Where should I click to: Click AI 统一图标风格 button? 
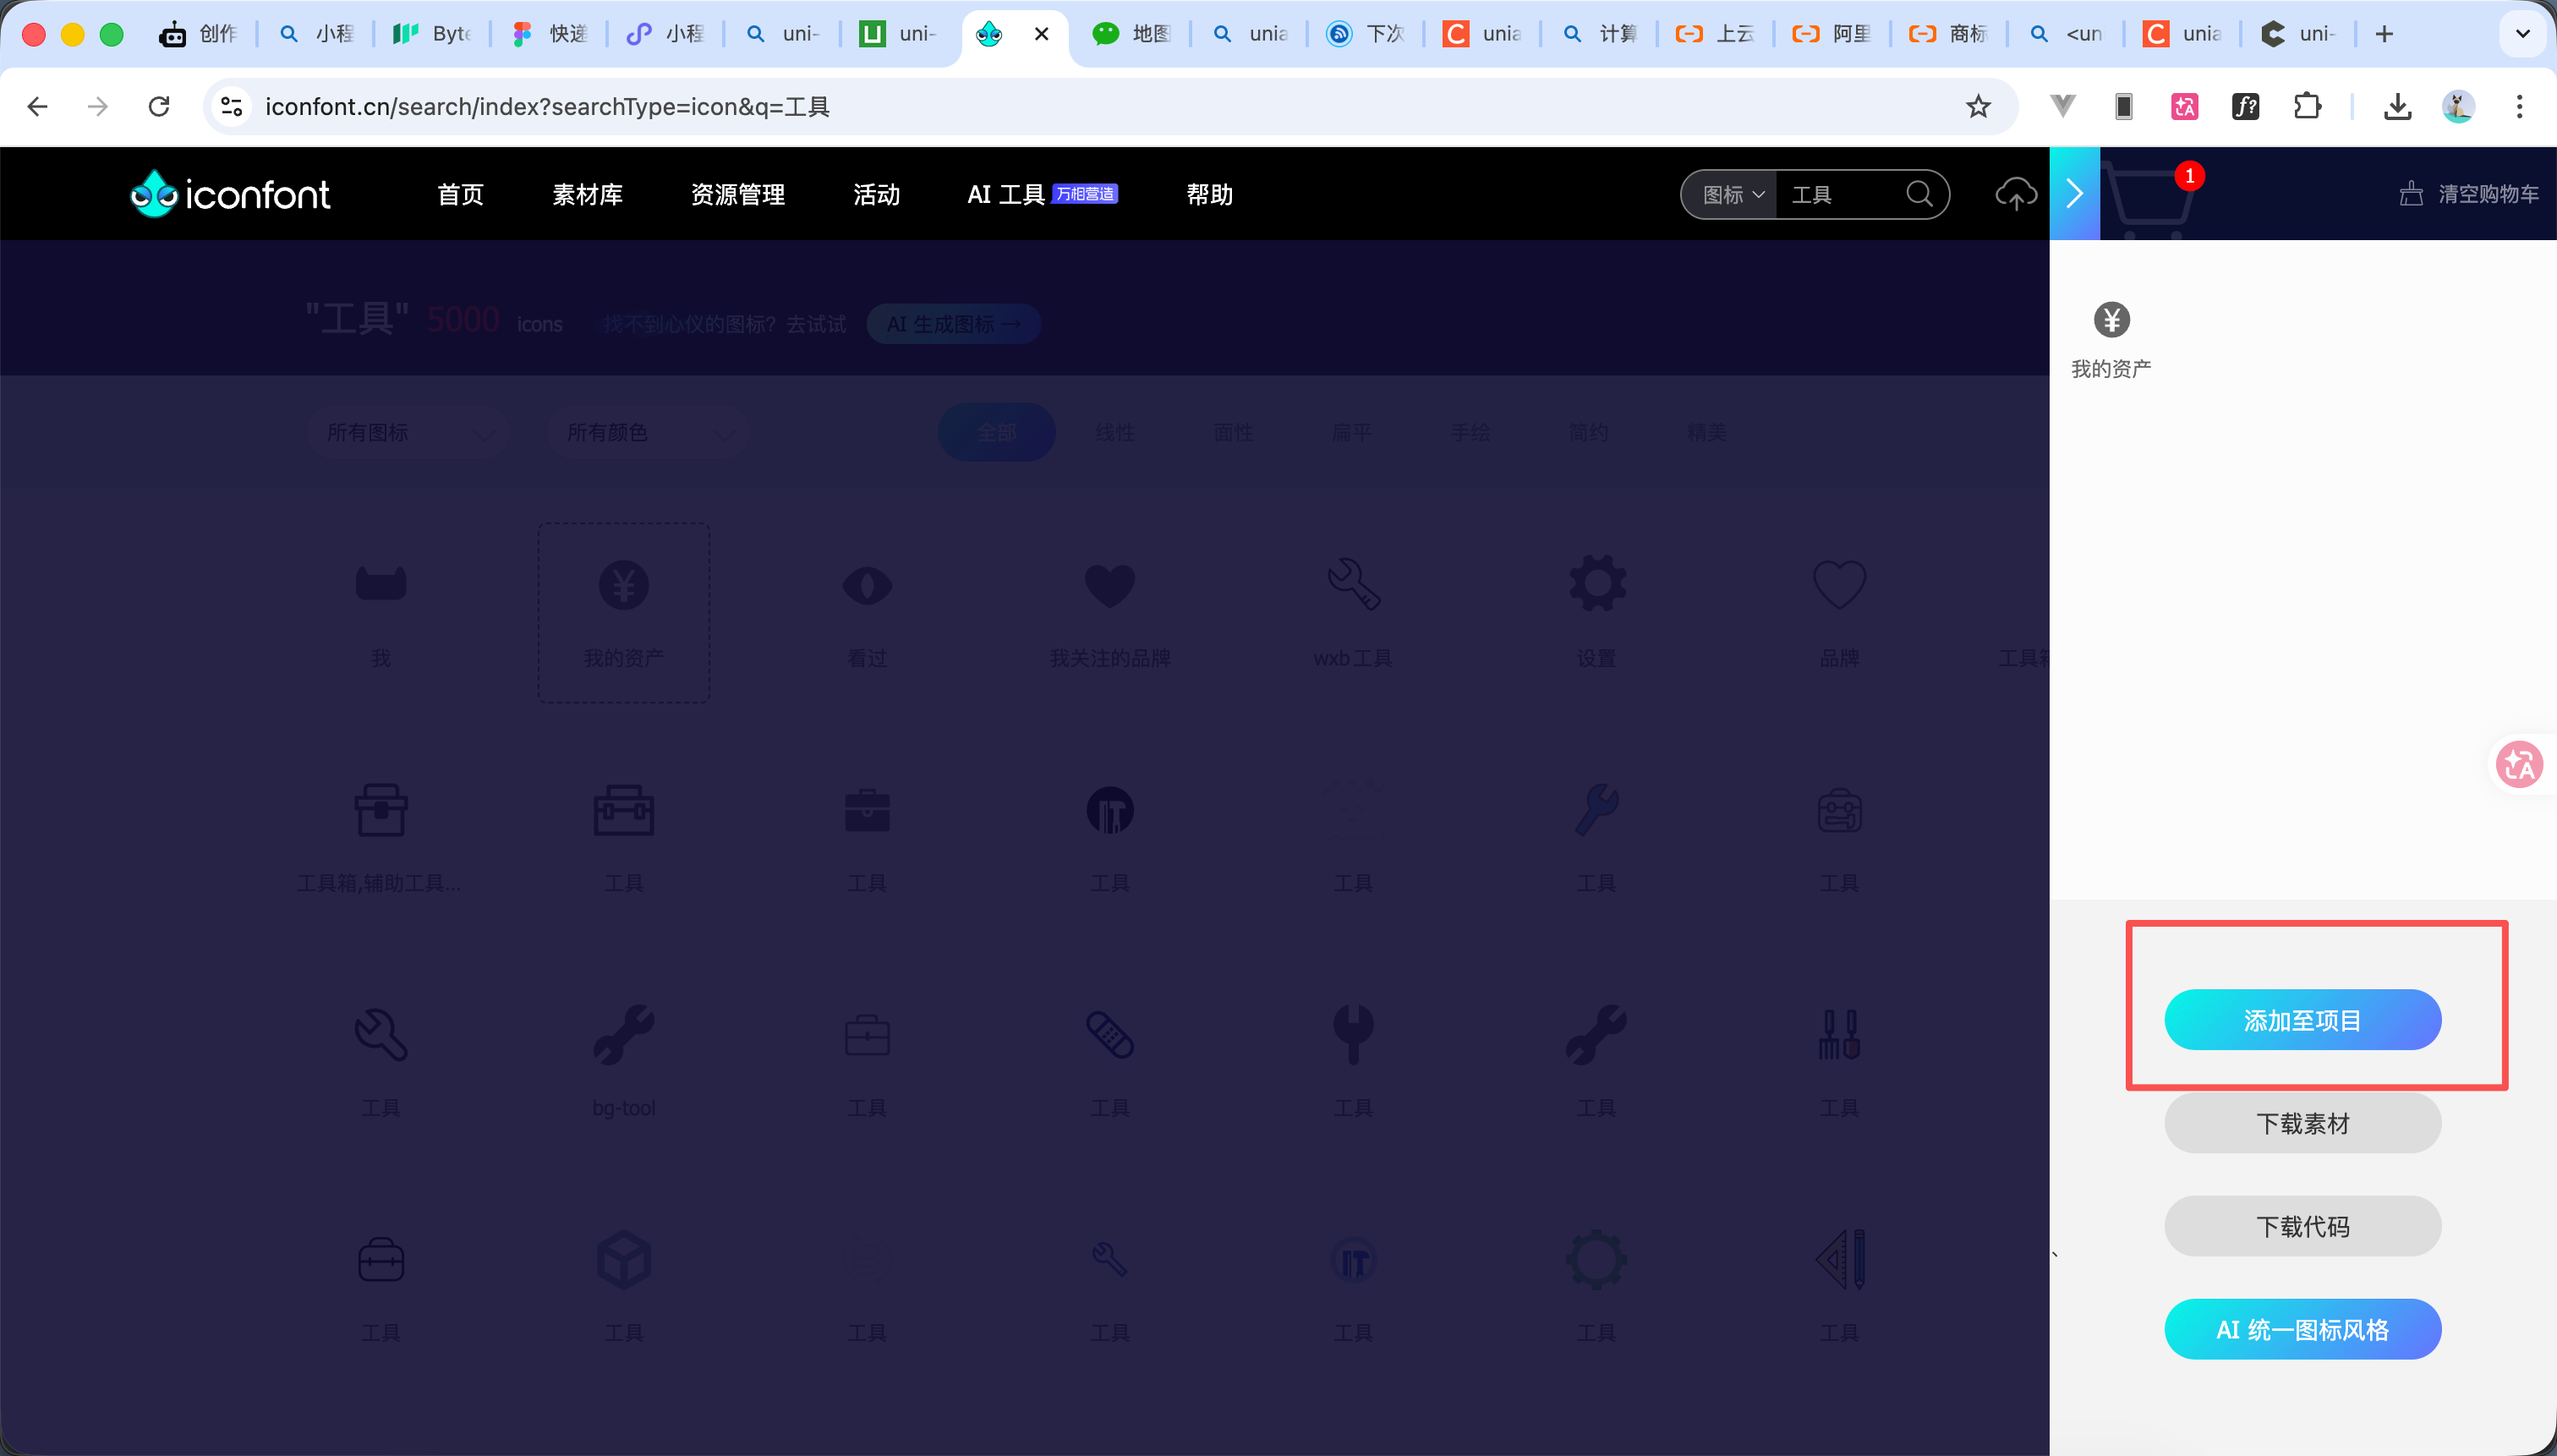(x=2302, y=1329)
